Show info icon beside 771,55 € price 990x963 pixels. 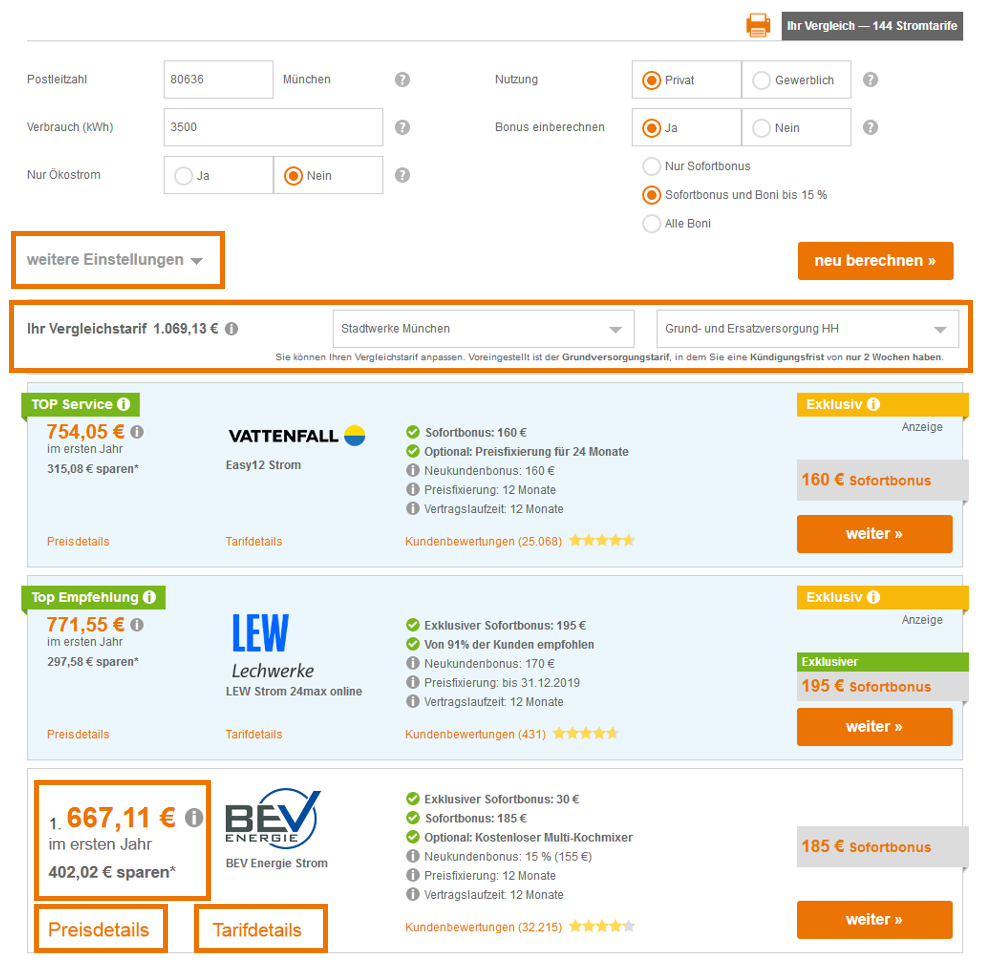tap(137, 625)
